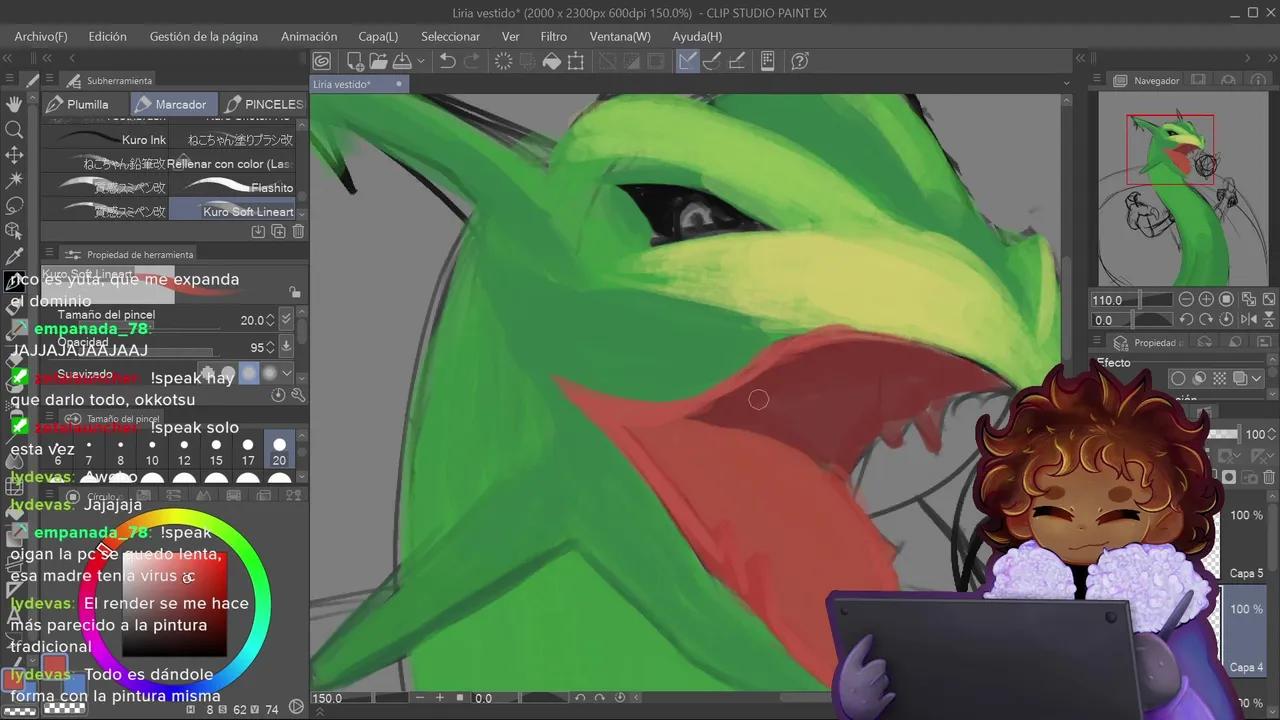The width and height of the screenshot is (1280, 720).
Task: Click the Opacidad slider bar
Action: click(x=134, y=352)
